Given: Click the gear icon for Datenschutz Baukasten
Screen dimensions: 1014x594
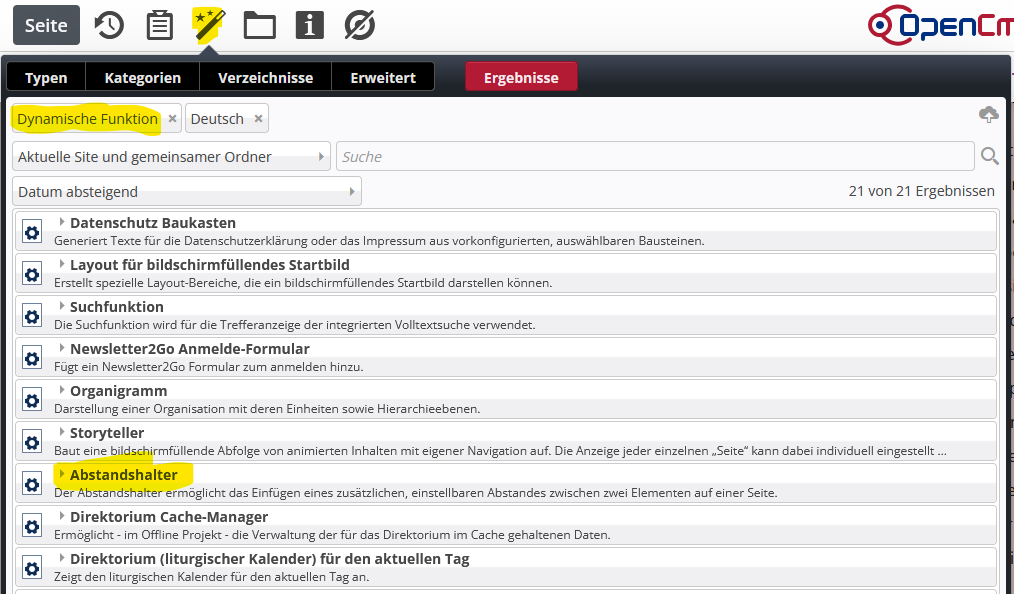Looking at the screenshot, I should [32, 232].
